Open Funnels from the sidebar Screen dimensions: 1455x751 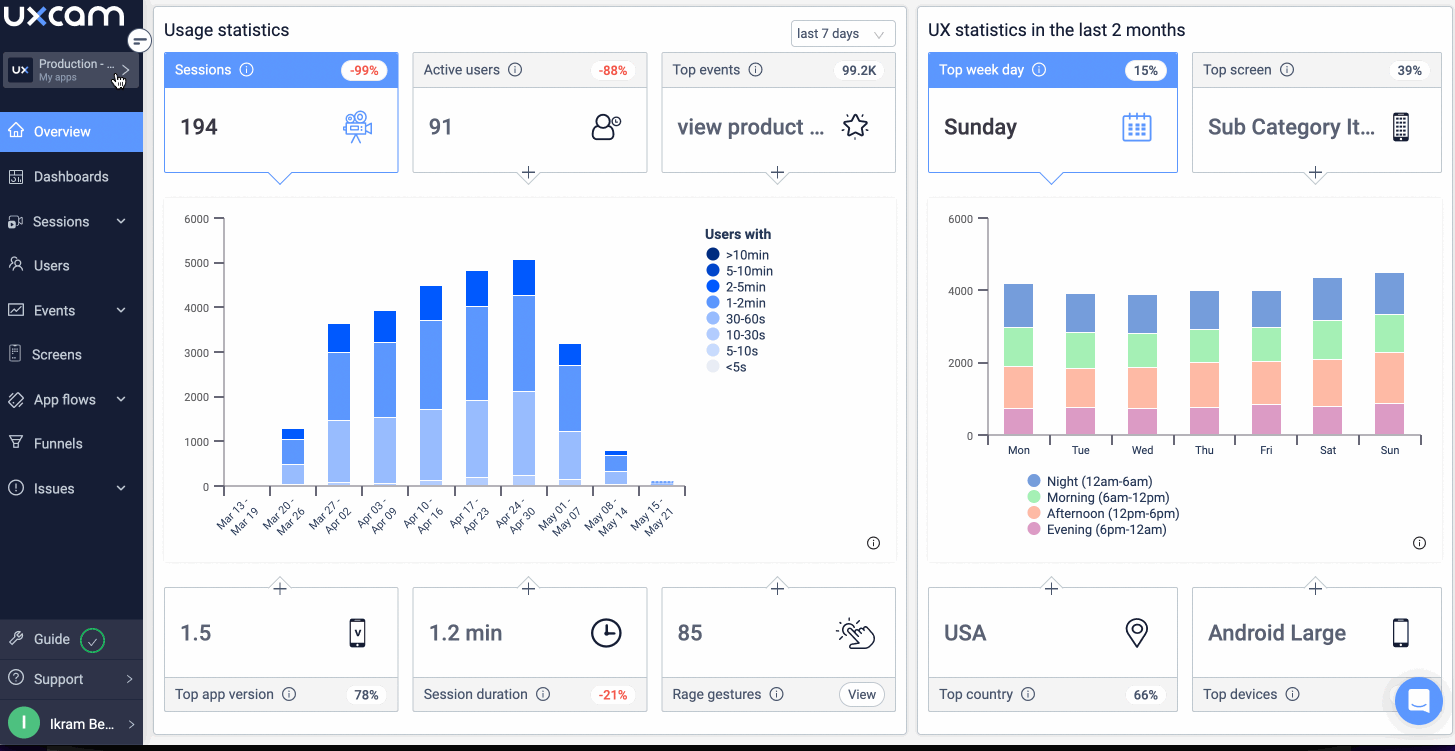(58, 444)
